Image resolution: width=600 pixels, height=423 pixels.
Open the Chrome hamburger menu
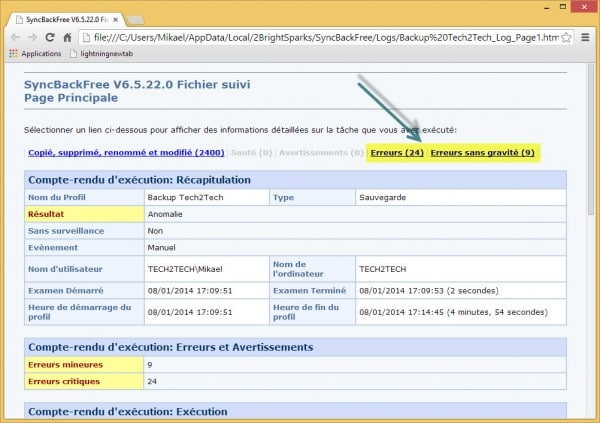(x=585, y=37)
